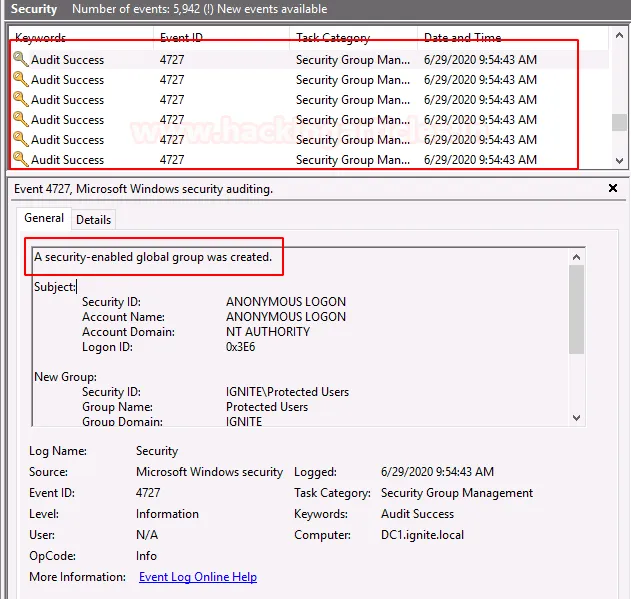The width and height of the screenshot is (631, 599).
Task: Click the 'security-enabled global group was created' text
Action: [x=153, y=257]
